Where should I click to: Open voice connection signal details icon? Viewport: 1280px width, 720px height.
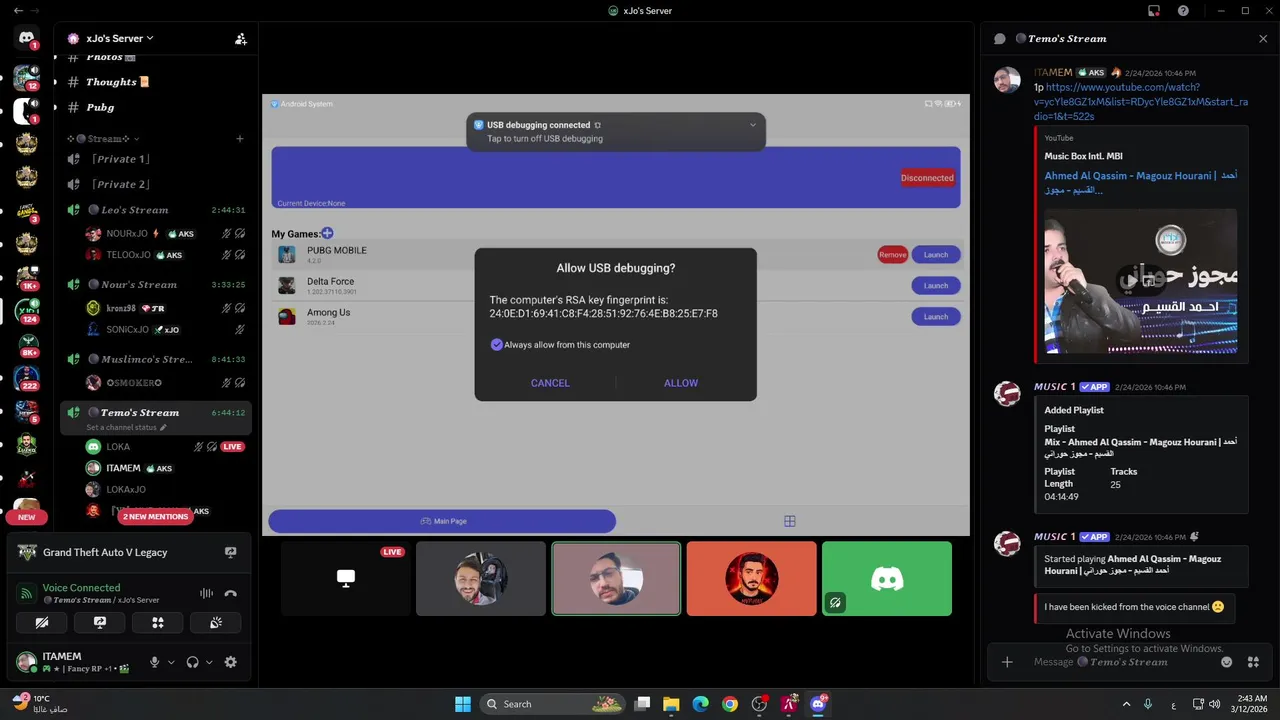pyautogui.click(x=27, y=593)
